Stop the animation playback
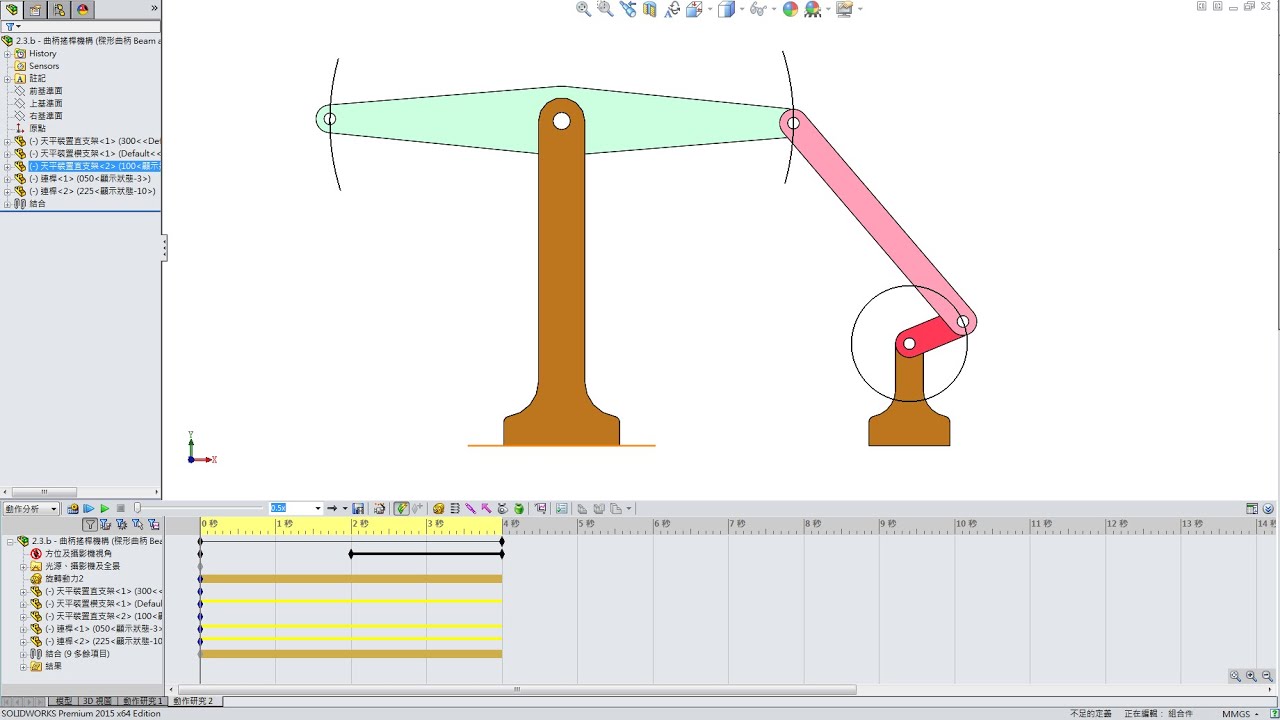The image size is (1280, 720). (x=120, y=509)
